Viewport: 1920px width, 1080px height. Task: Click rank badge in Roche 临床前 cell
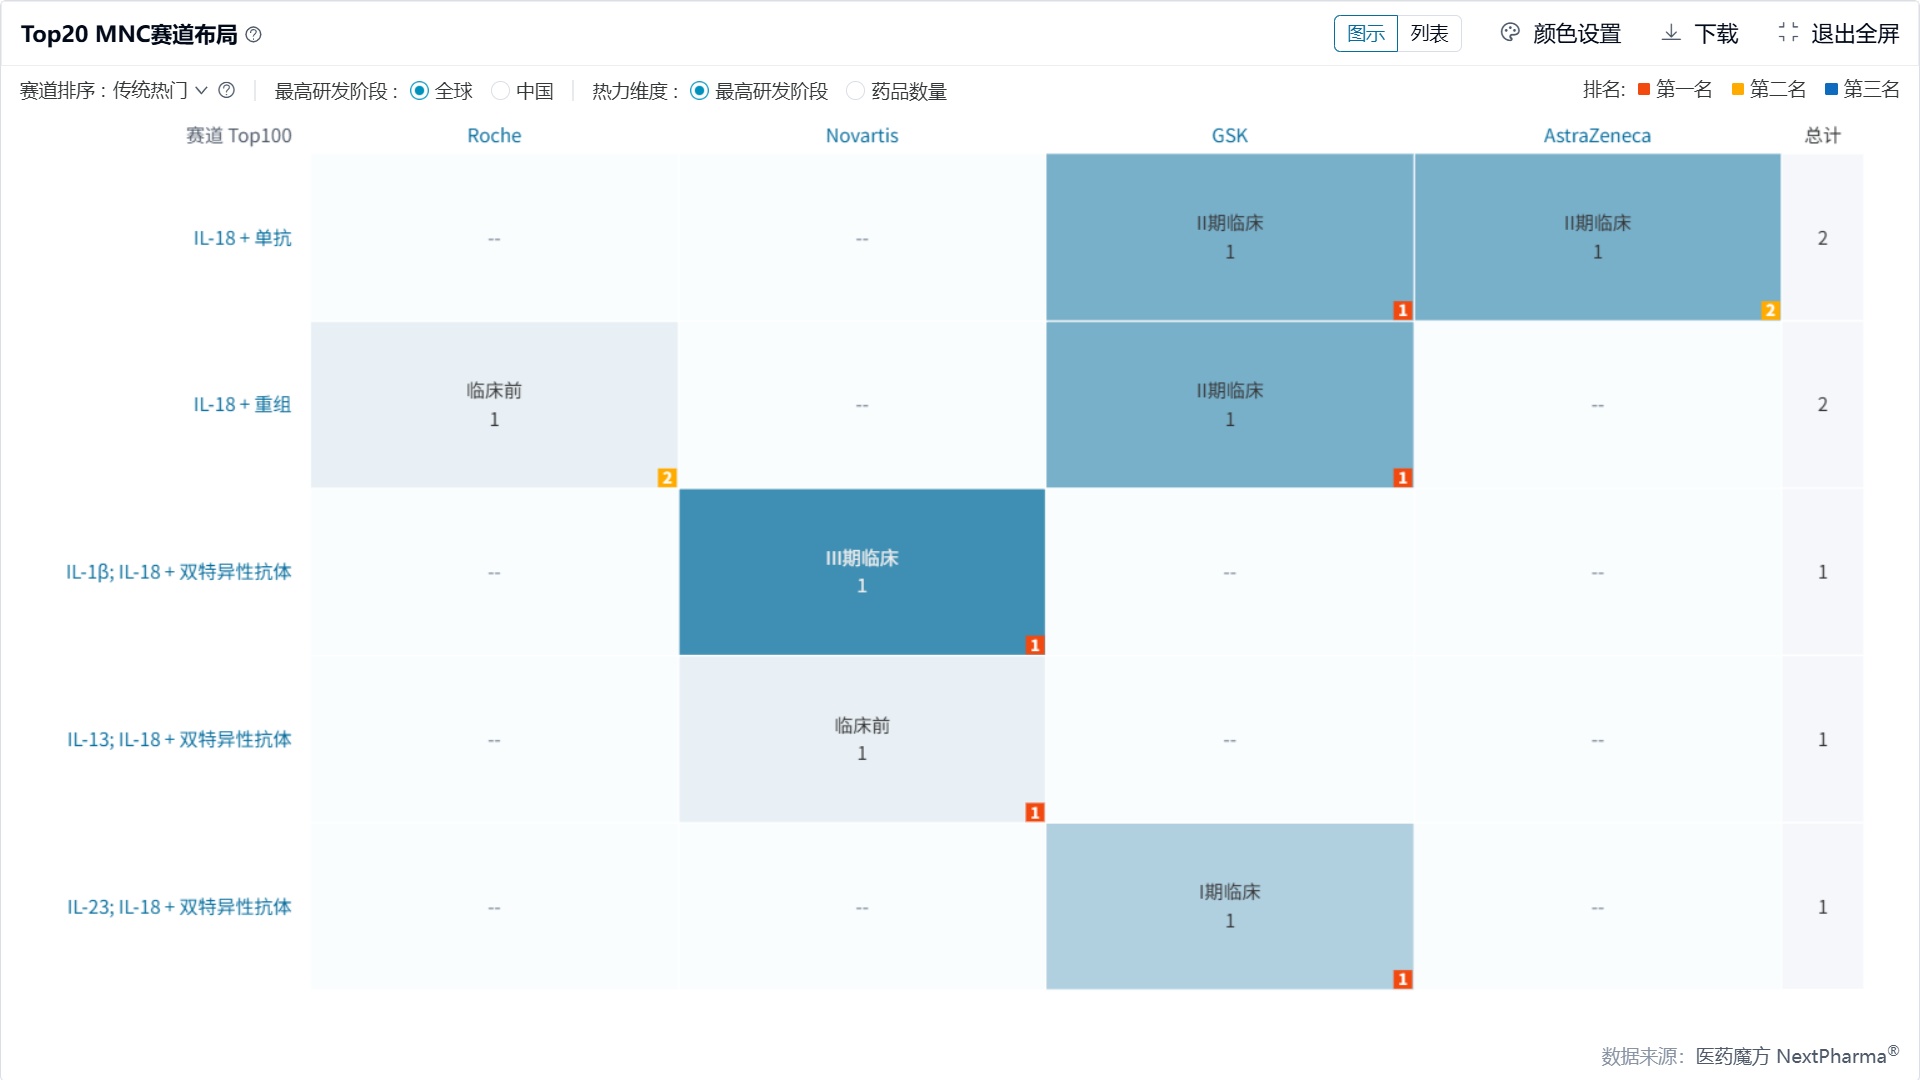667,478
